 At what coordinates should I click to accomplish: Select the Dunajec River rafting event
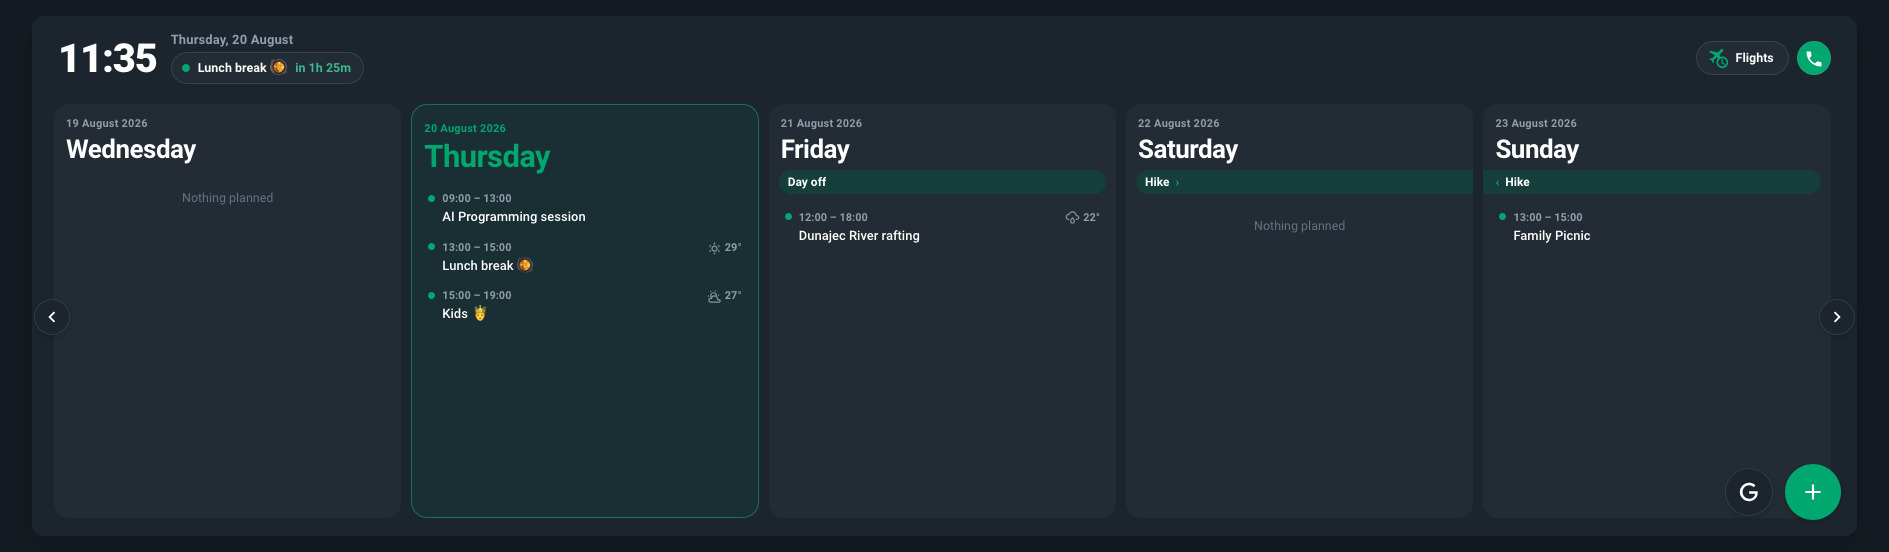point(942,227)
